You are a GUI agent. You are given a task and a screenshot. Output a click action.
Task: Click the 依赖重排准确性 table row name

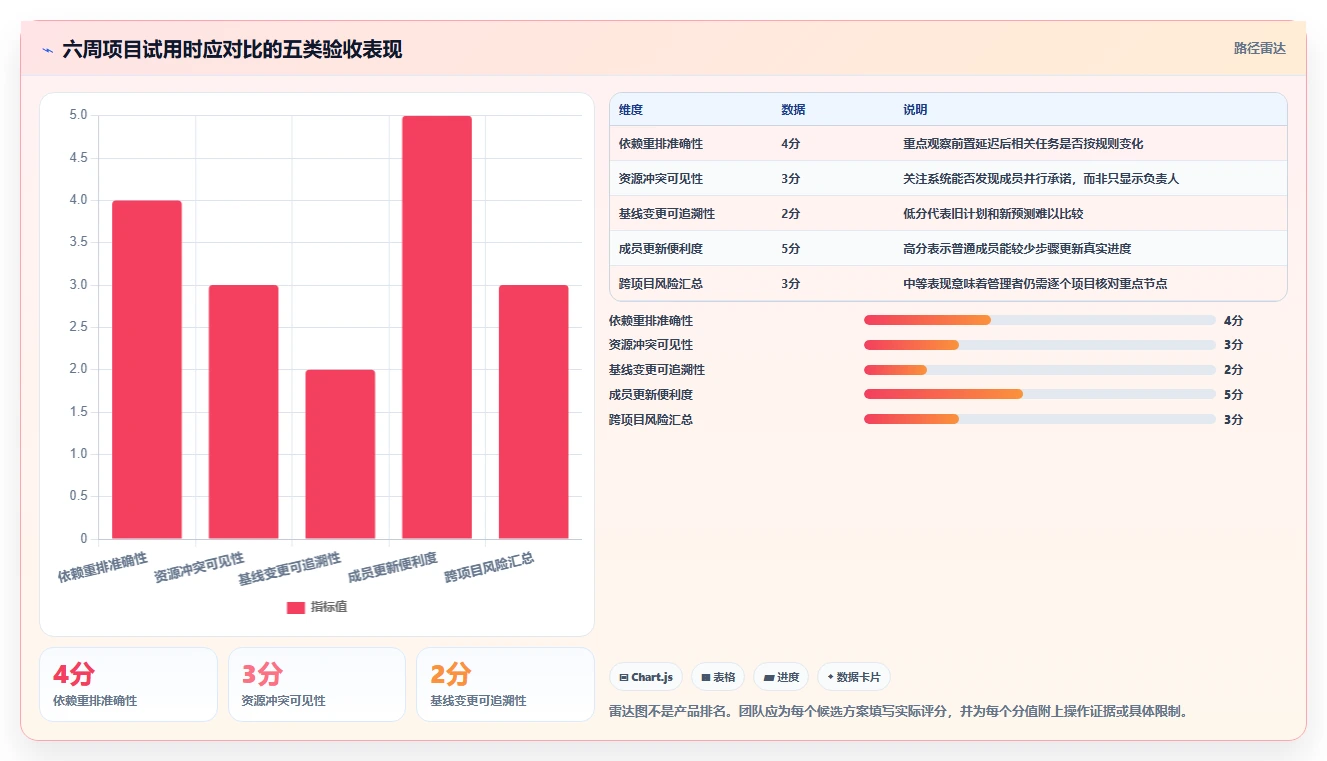[661, 144]
